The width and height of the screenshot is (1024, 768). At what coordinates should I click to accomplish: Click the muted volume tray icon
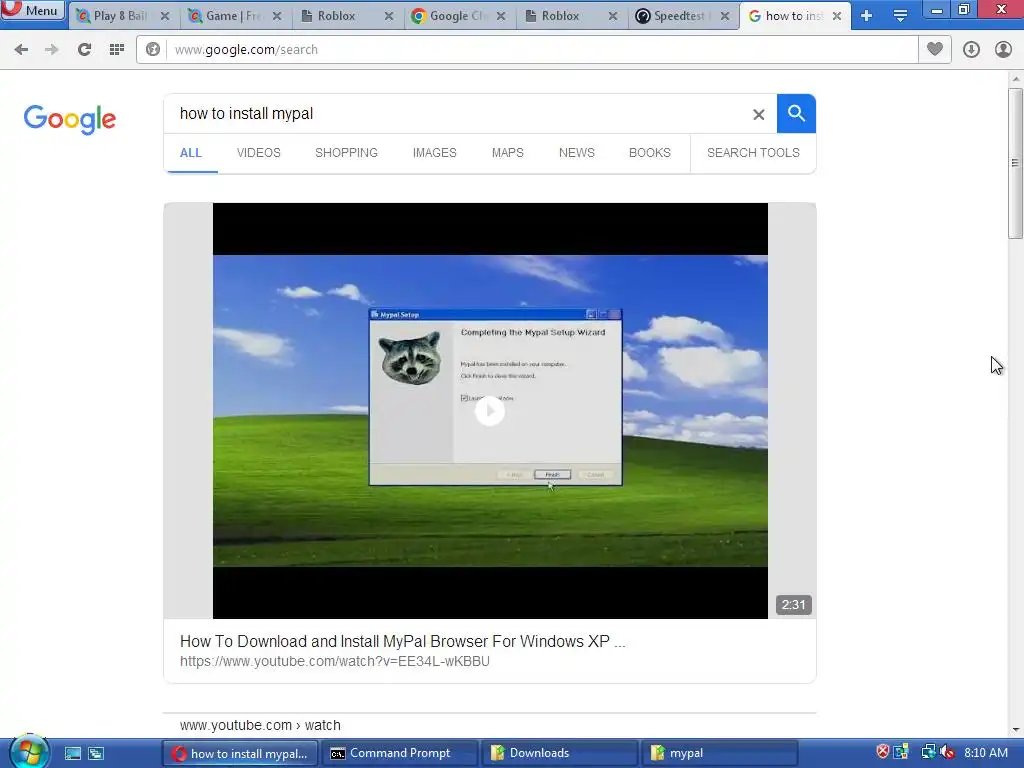(947, 752)
